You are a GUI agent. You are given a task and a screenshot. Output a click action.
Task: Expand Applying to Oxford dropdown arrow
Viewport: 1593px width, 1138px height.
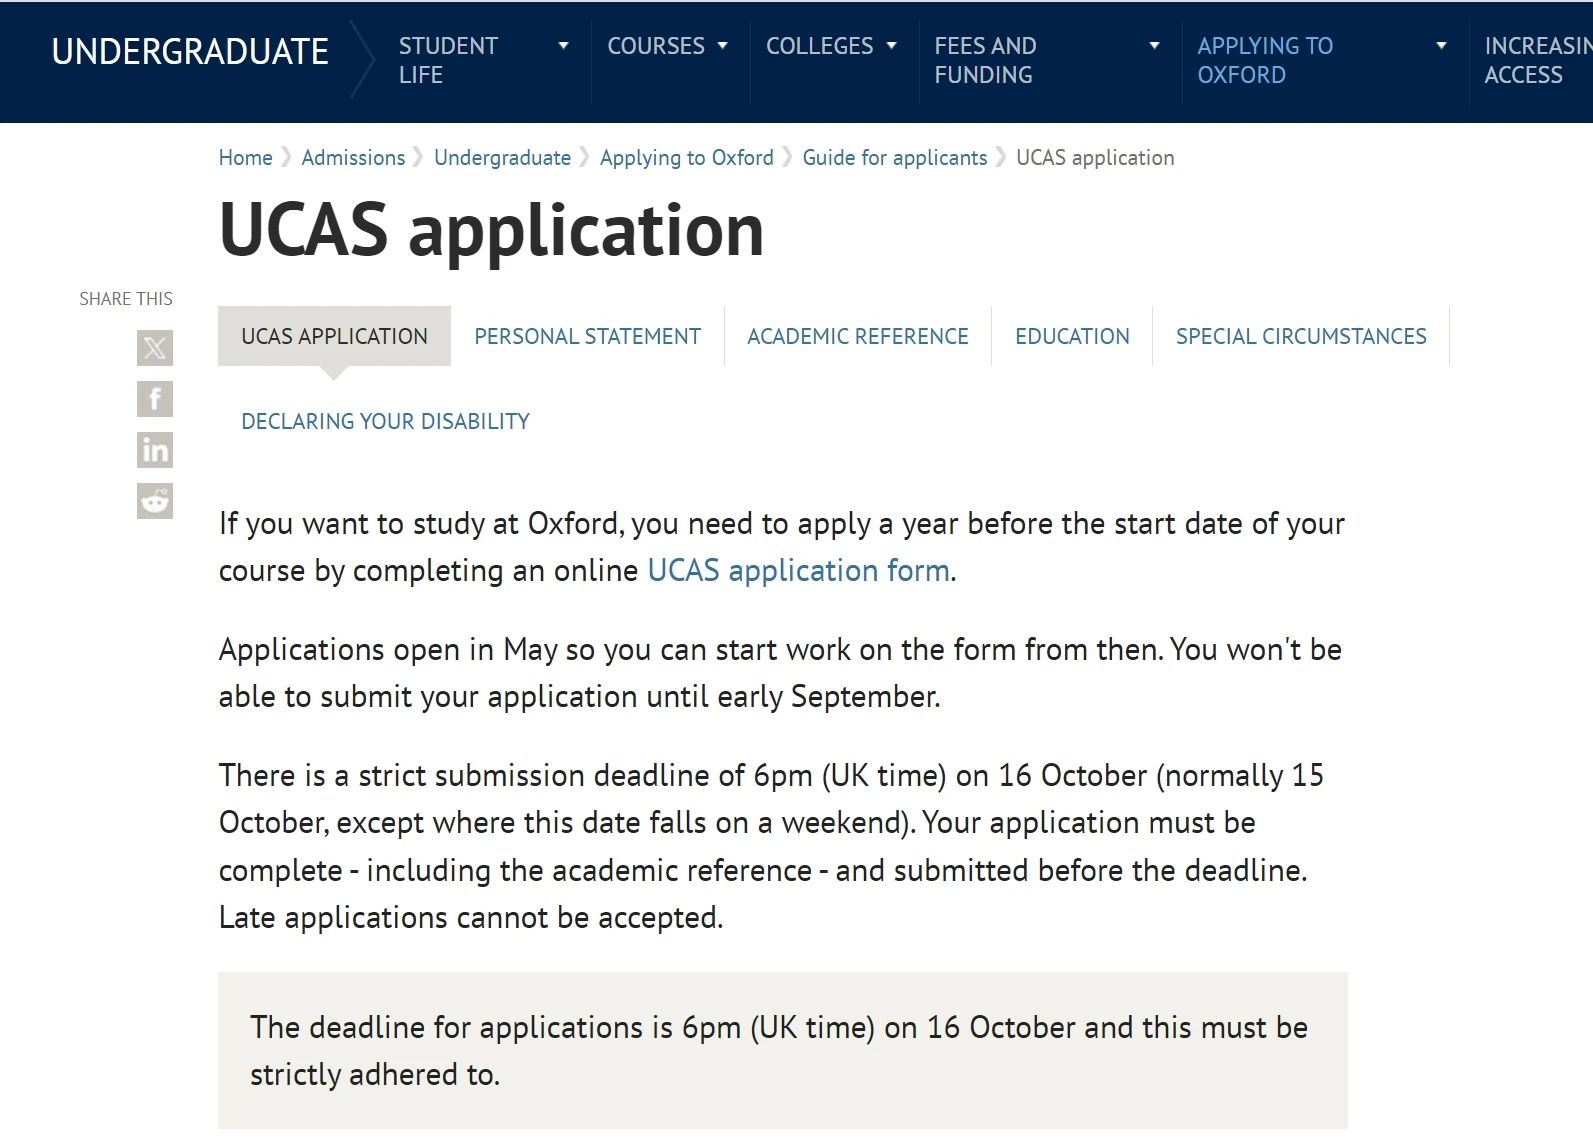1441,46
